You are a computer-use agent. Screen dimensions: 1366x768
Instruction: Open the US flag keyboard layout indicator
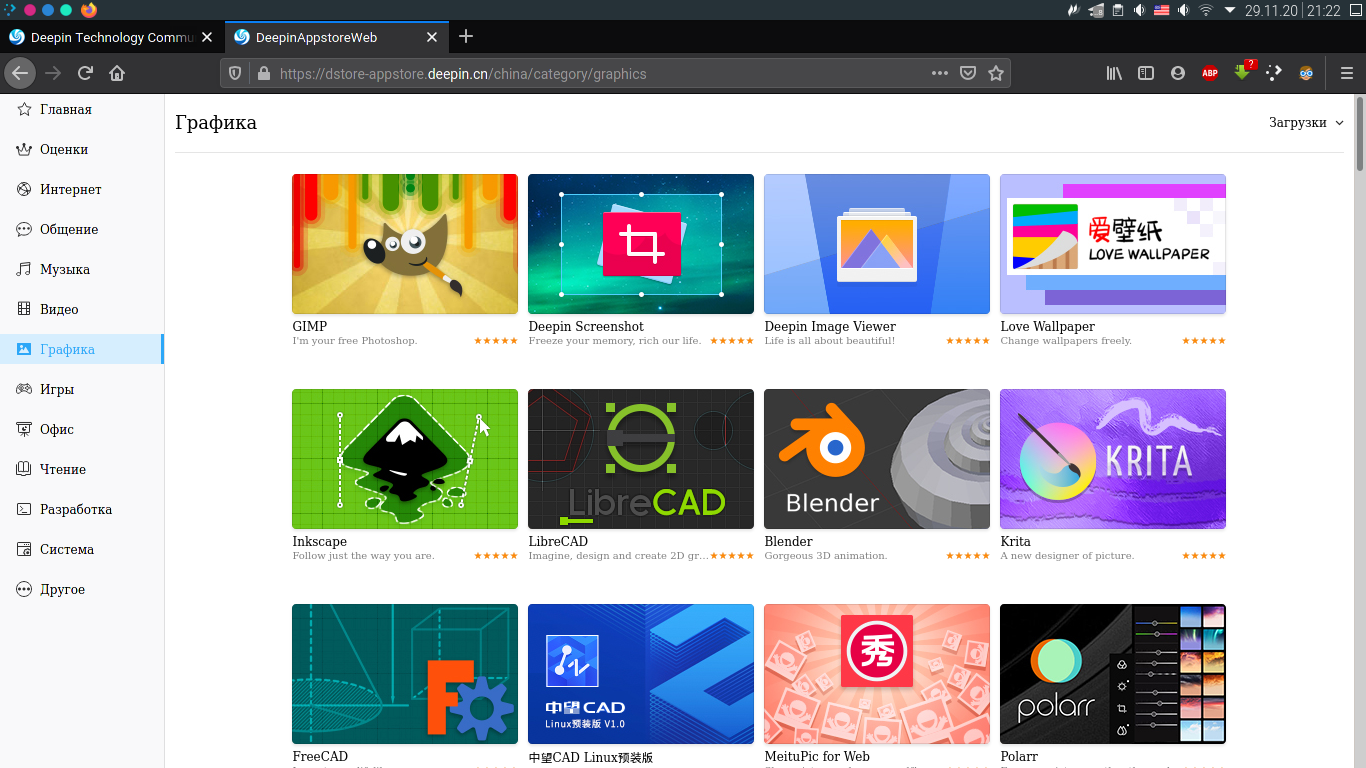pyautogui.click(x=1162, y=10)
